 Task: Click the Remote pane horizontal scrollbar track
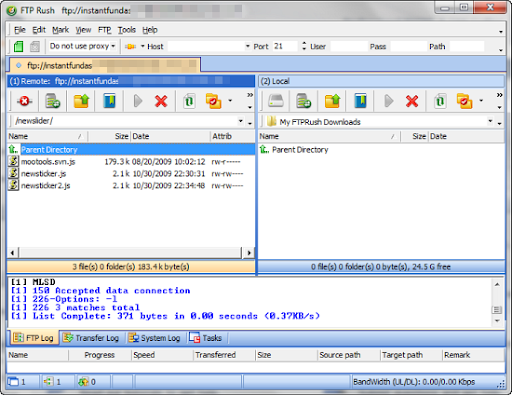[x=130, y=253]
